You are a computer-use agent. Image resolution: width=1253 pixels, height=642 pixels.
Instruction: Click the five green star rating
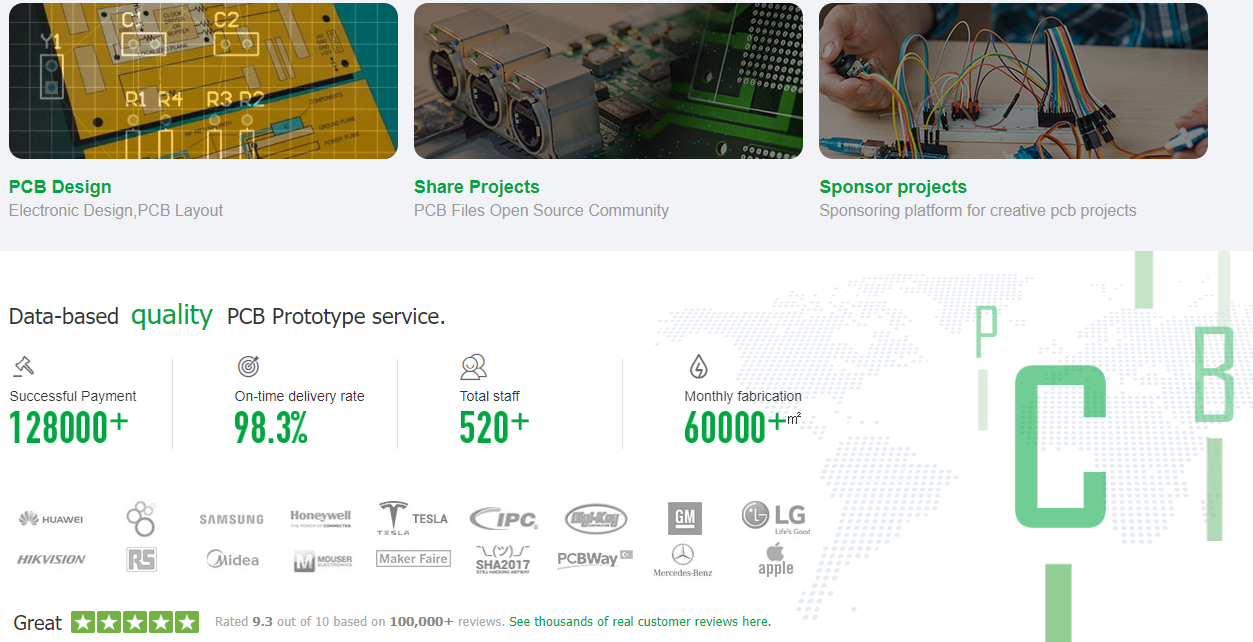pos(135,622)
